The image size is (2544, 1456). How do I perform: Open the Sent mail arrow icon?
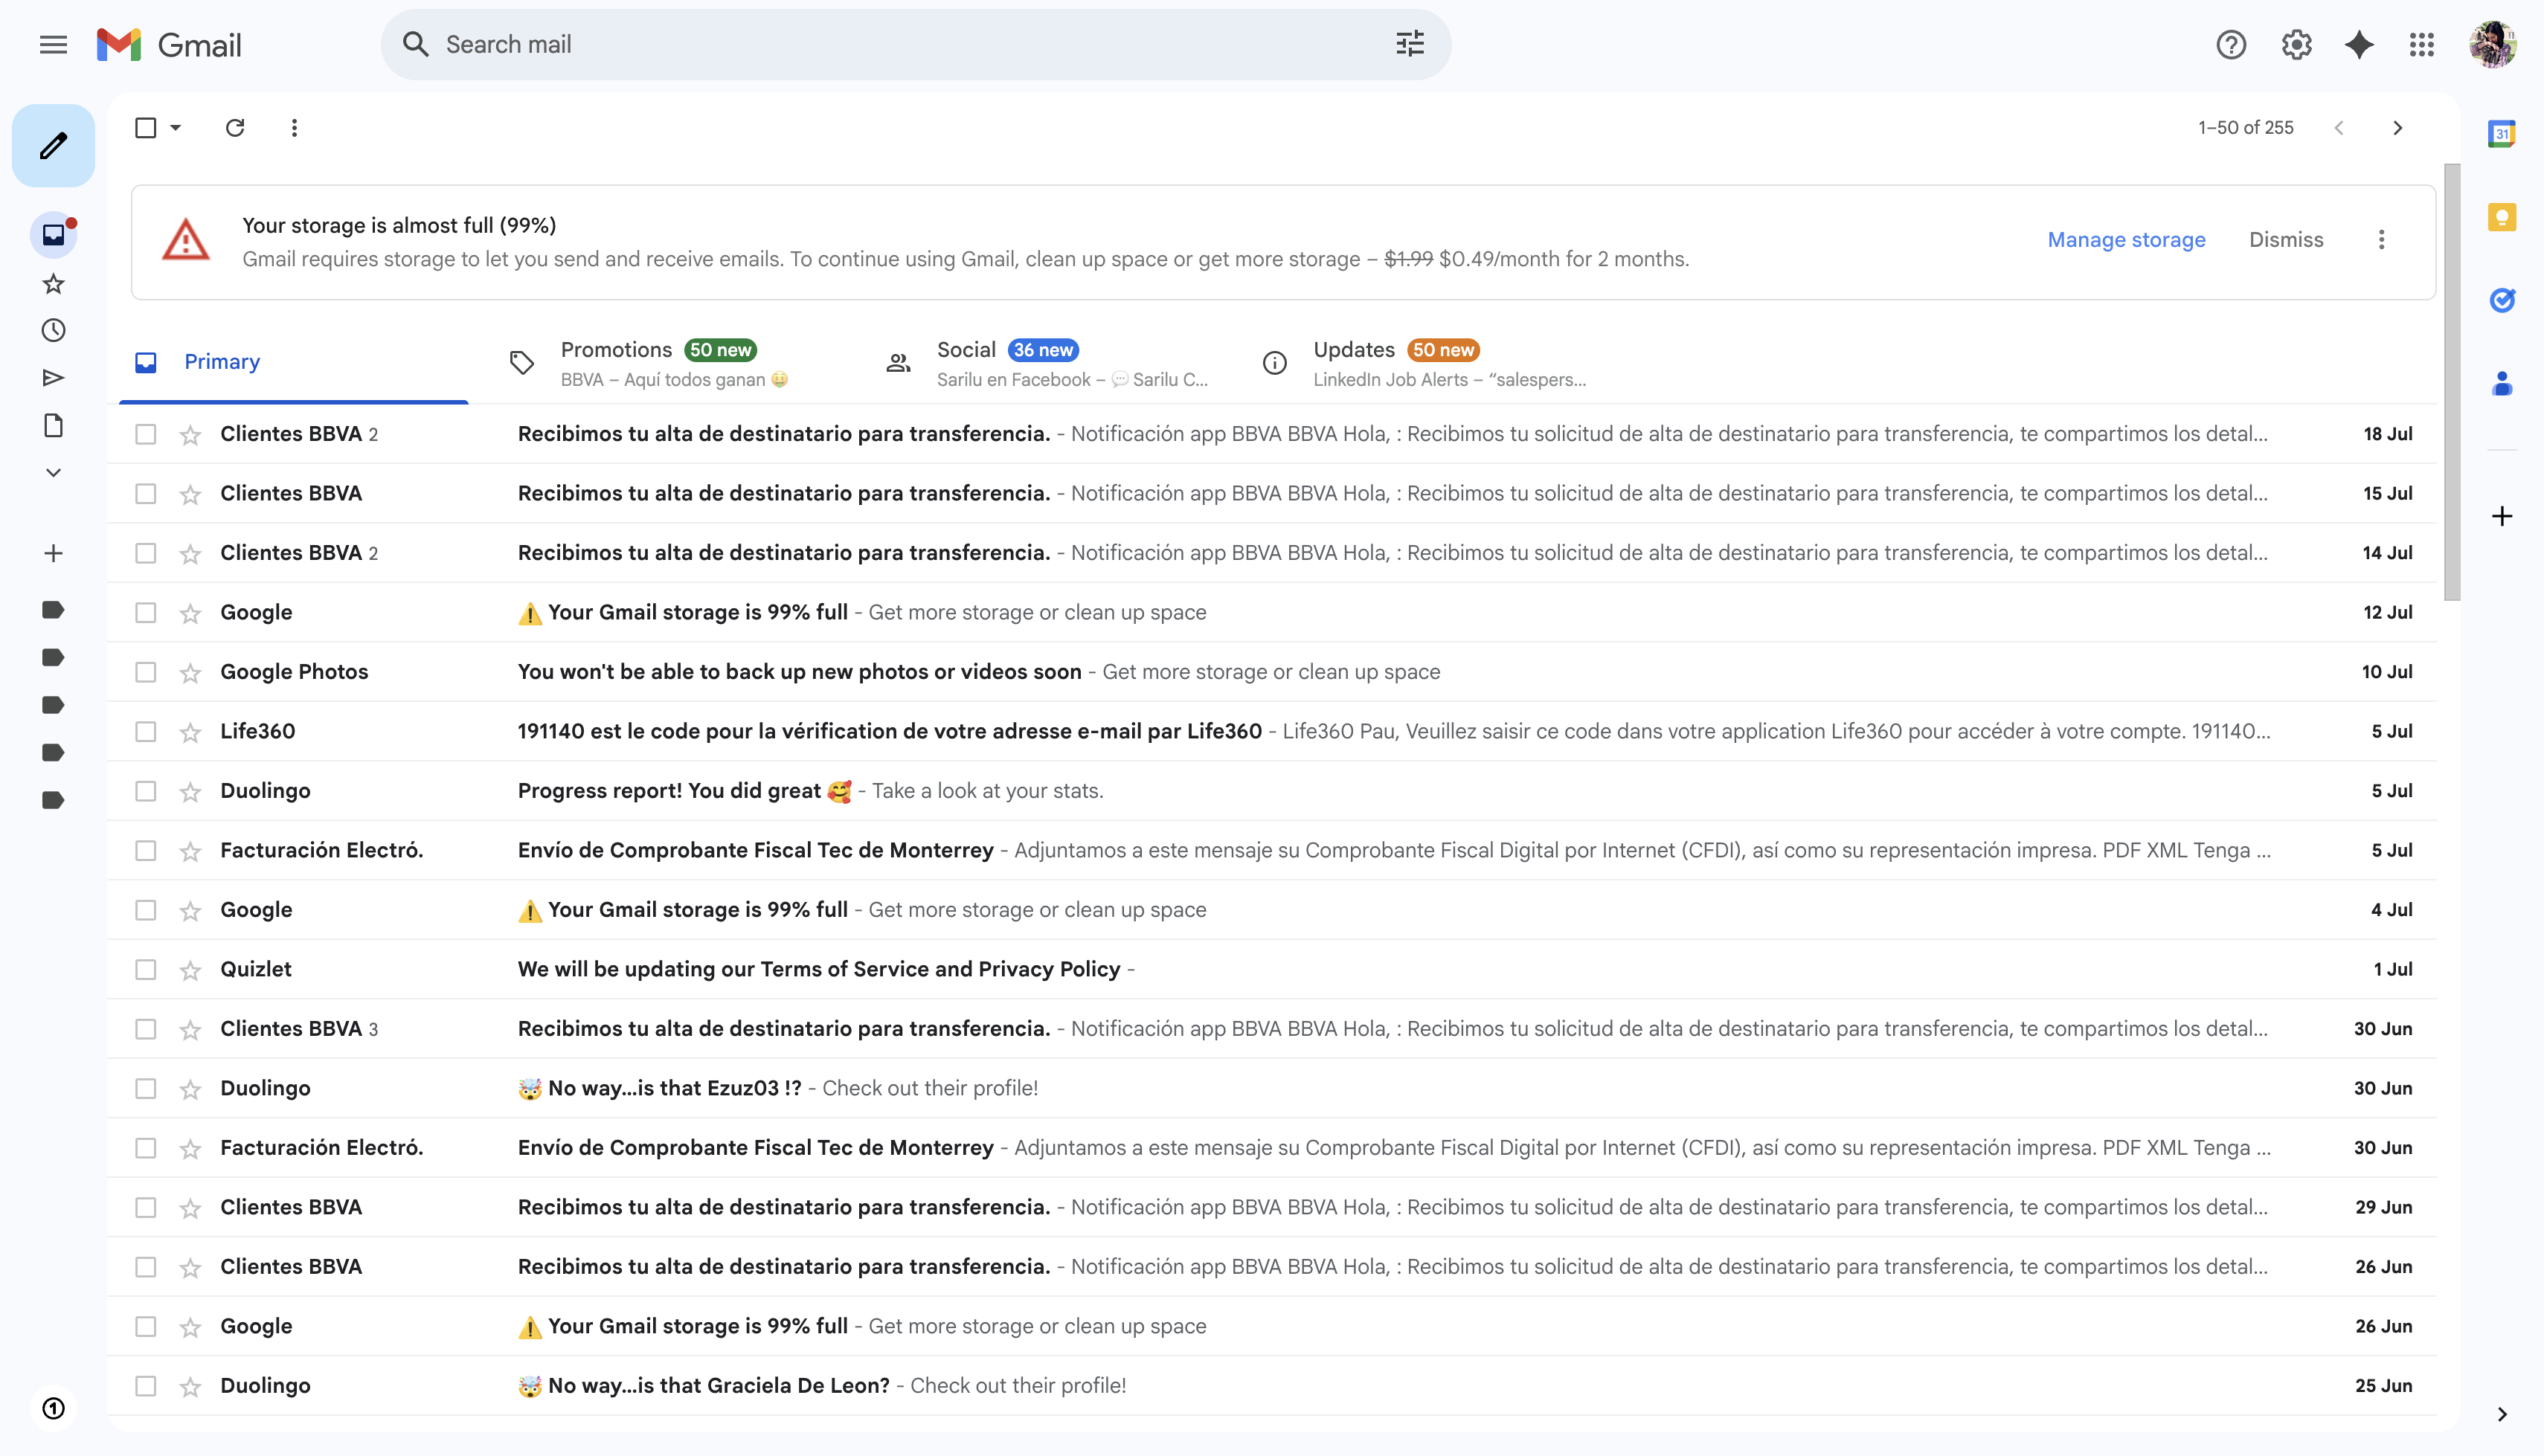pos(54,378)
